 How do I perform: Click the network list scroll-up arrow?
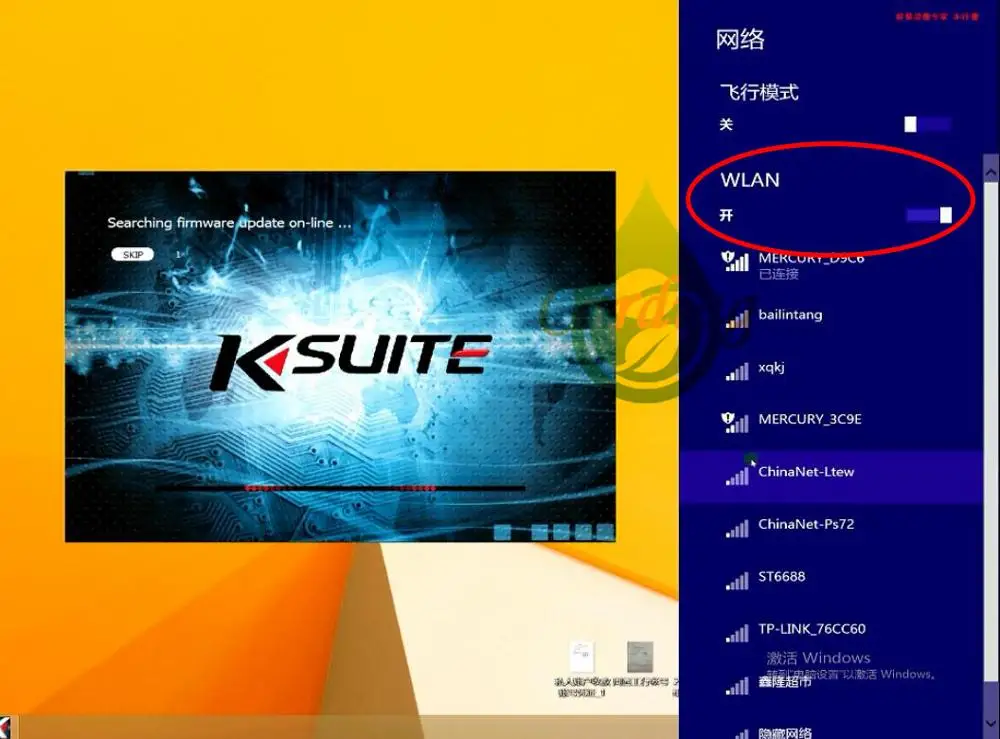point(991,172)
